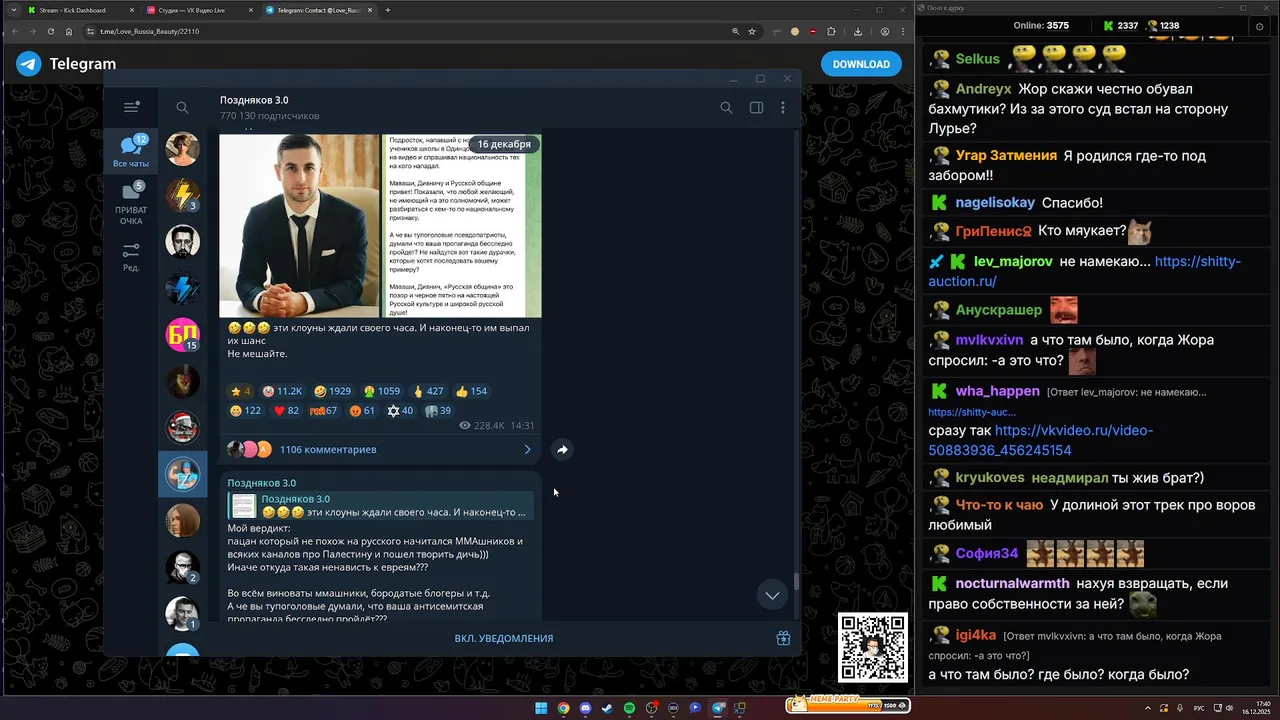Click the star of David reaction 40
The width and height of the screenshot is (1280, 720).
400,411
